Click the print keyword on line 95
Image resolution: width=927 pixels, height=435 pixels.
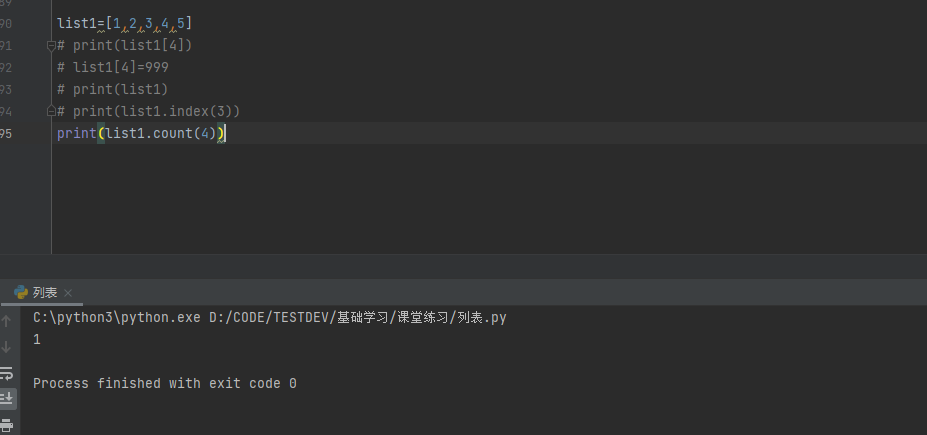click(76, 133)
